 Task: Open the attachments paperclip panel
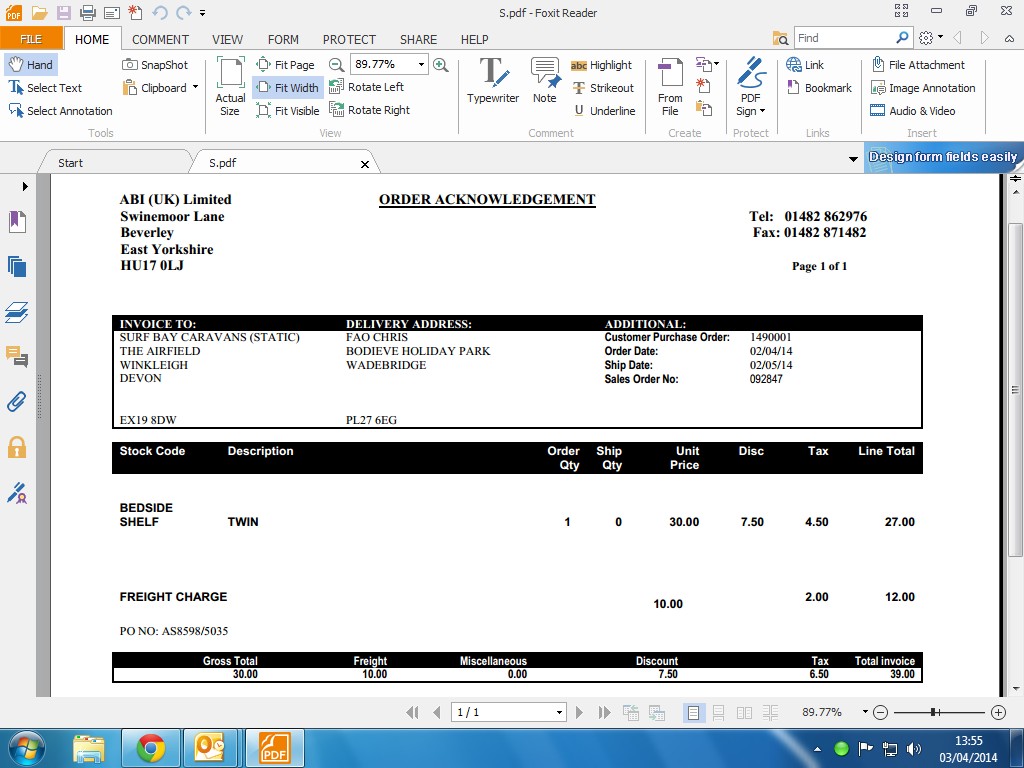click(17, 402)
